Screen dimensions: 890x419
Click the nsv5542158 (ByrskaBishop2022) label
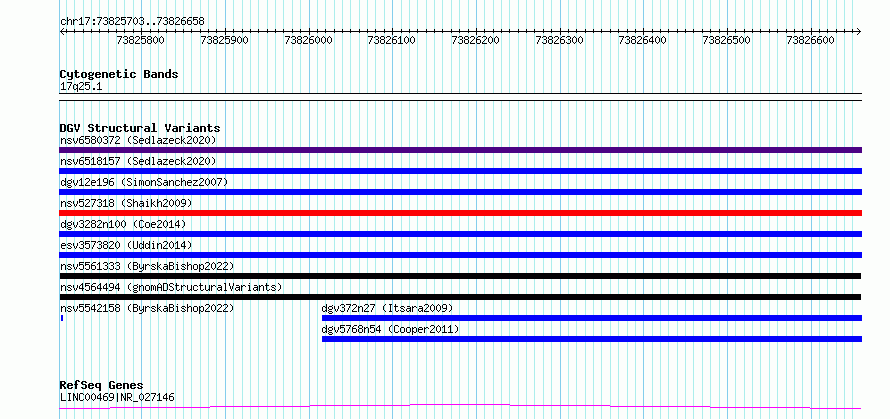(x=147, y=308)
